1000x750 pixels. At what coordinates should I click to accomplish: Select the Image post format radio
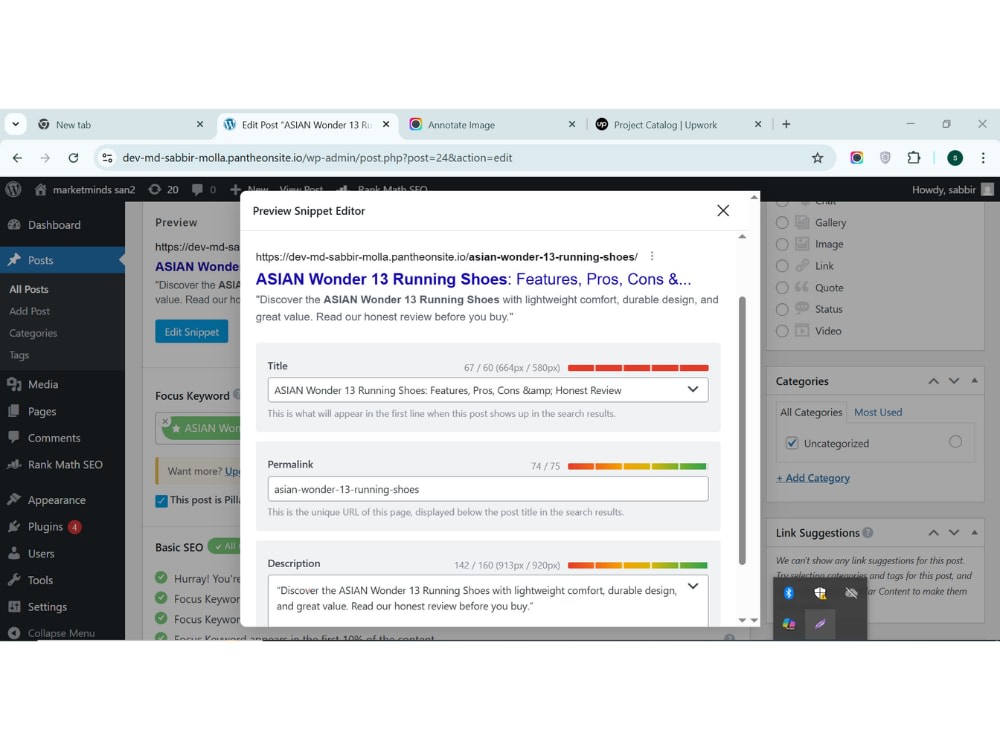pos(782,244)
